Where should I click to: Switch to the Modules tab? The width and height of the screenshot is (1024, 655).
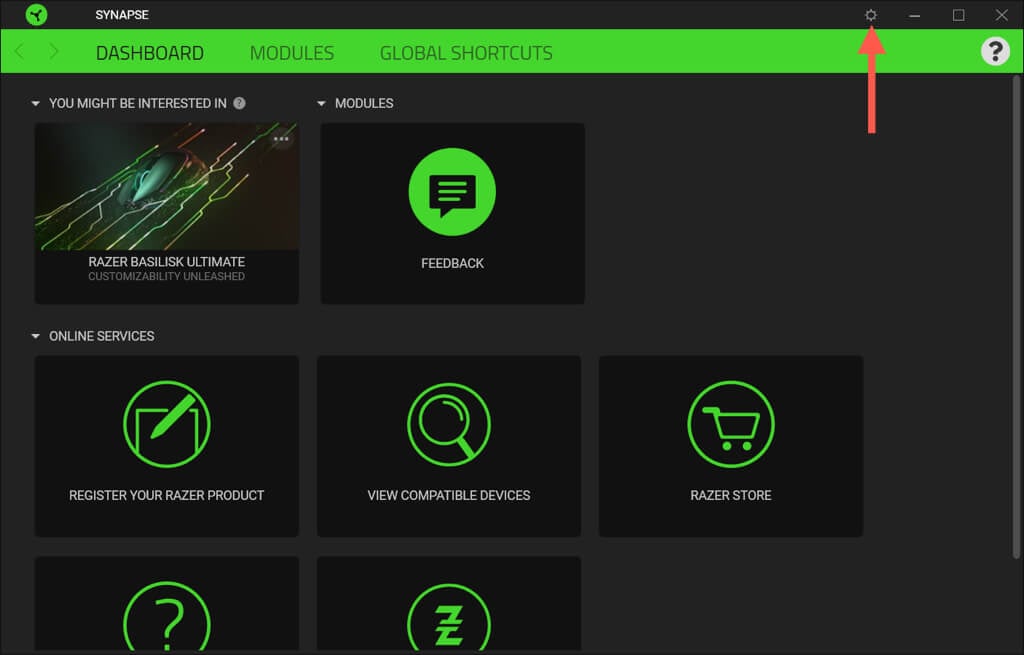pos(292,53)
